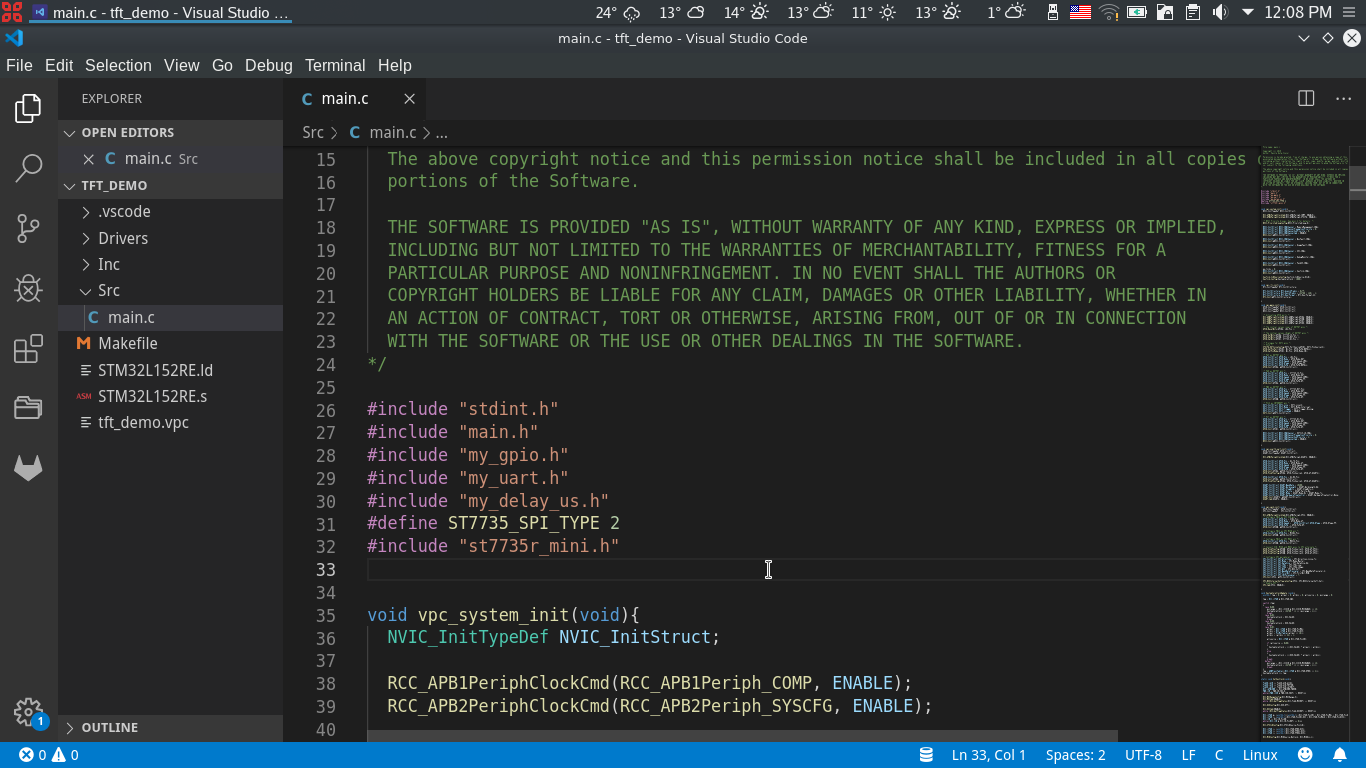
Task: Open the Extensions view
Action: pyautogui.click(x=28, y=349)
